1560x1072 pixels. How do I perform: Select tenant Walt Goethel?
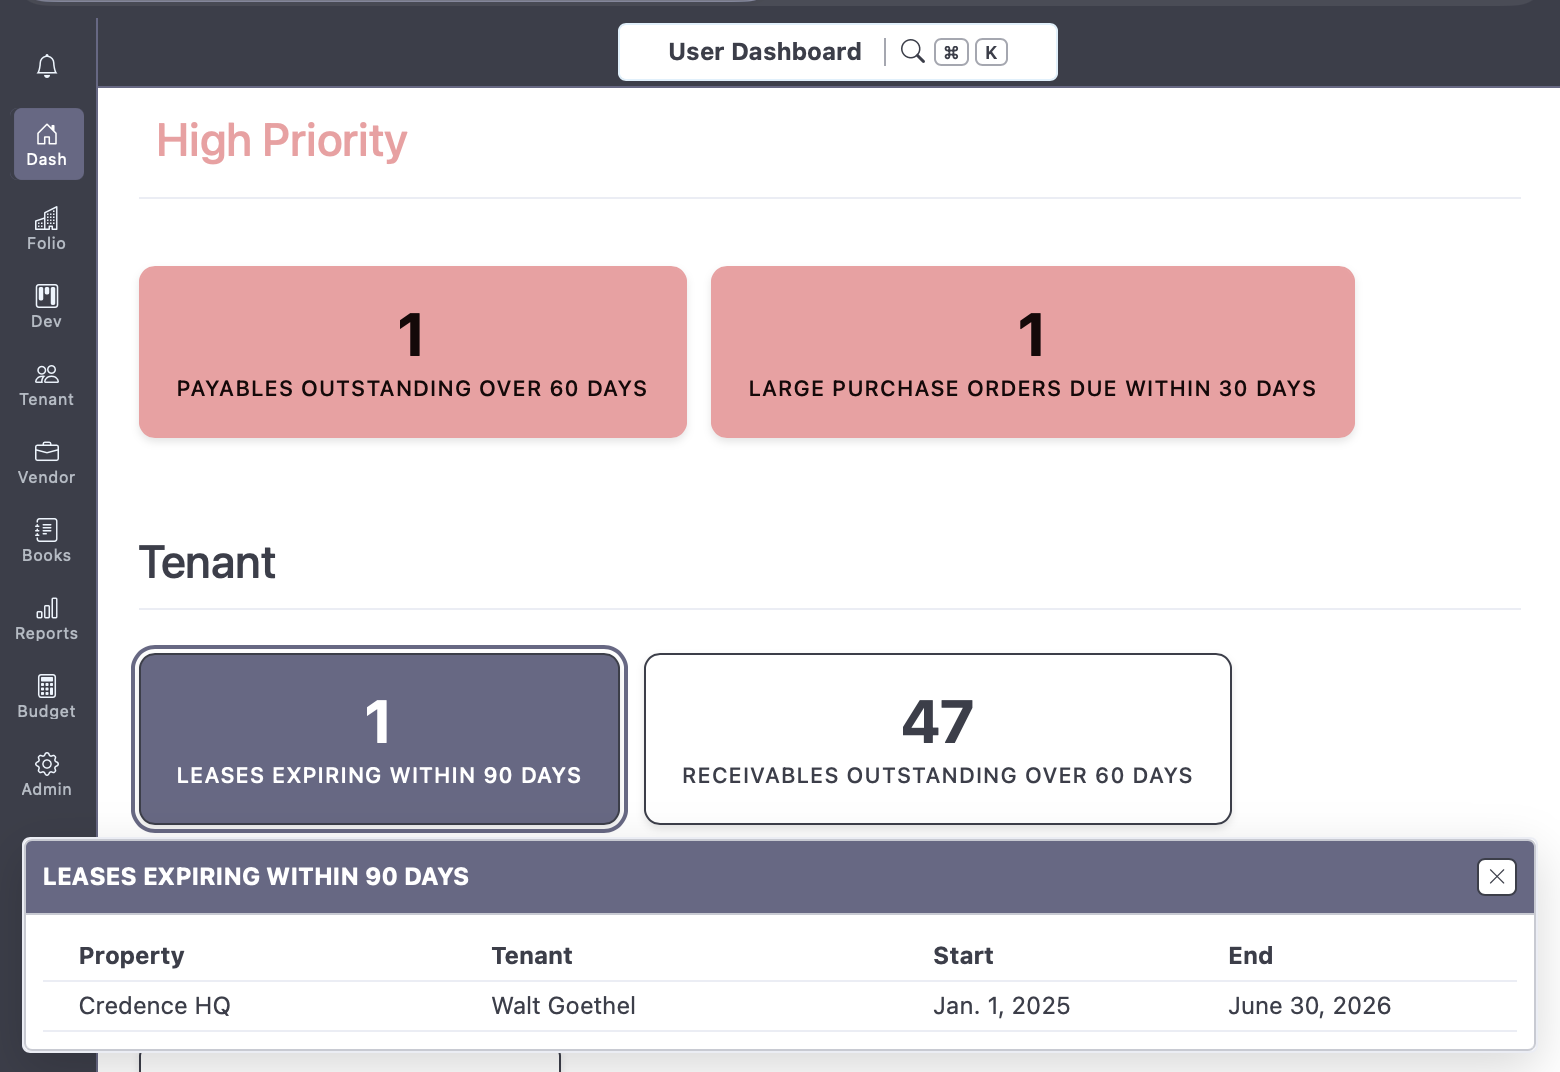pos(563,1006)
